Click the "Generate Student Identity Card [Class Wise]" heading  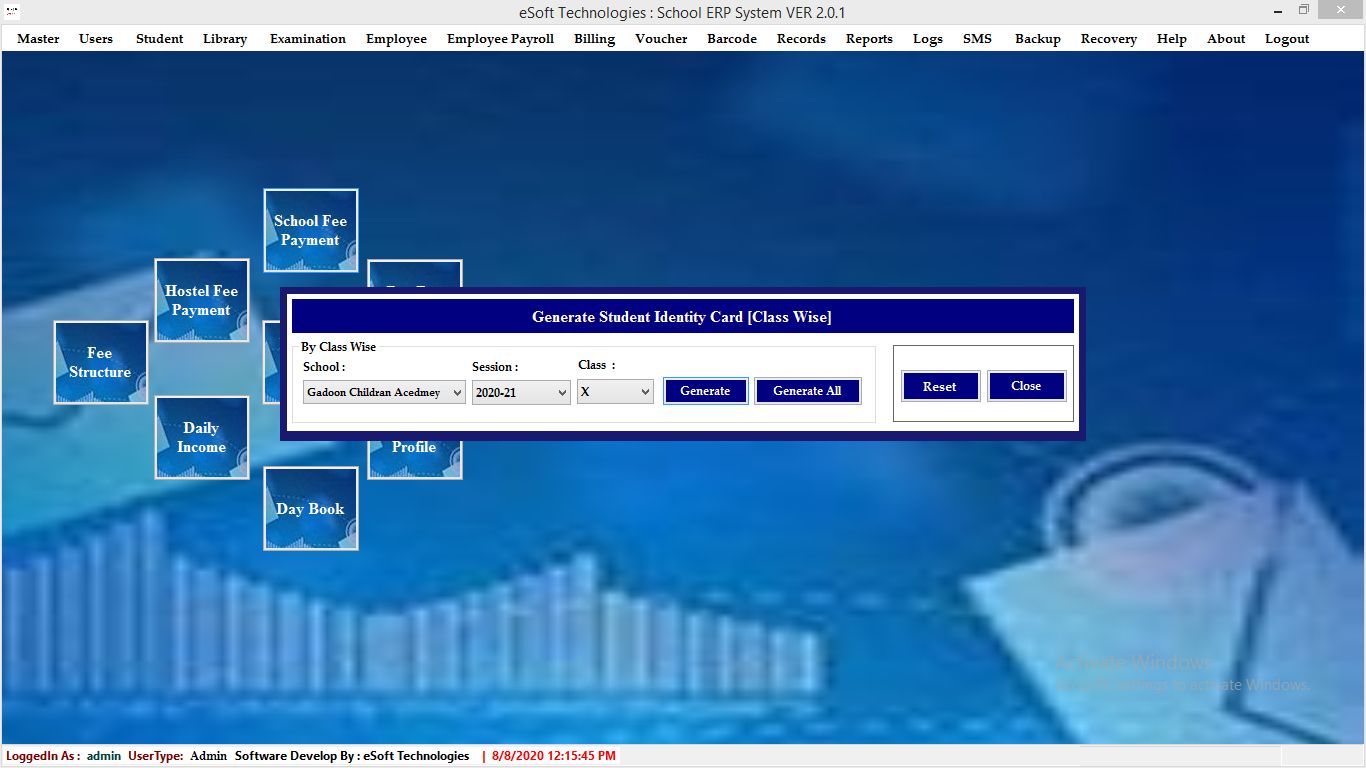tap(682, 317)
